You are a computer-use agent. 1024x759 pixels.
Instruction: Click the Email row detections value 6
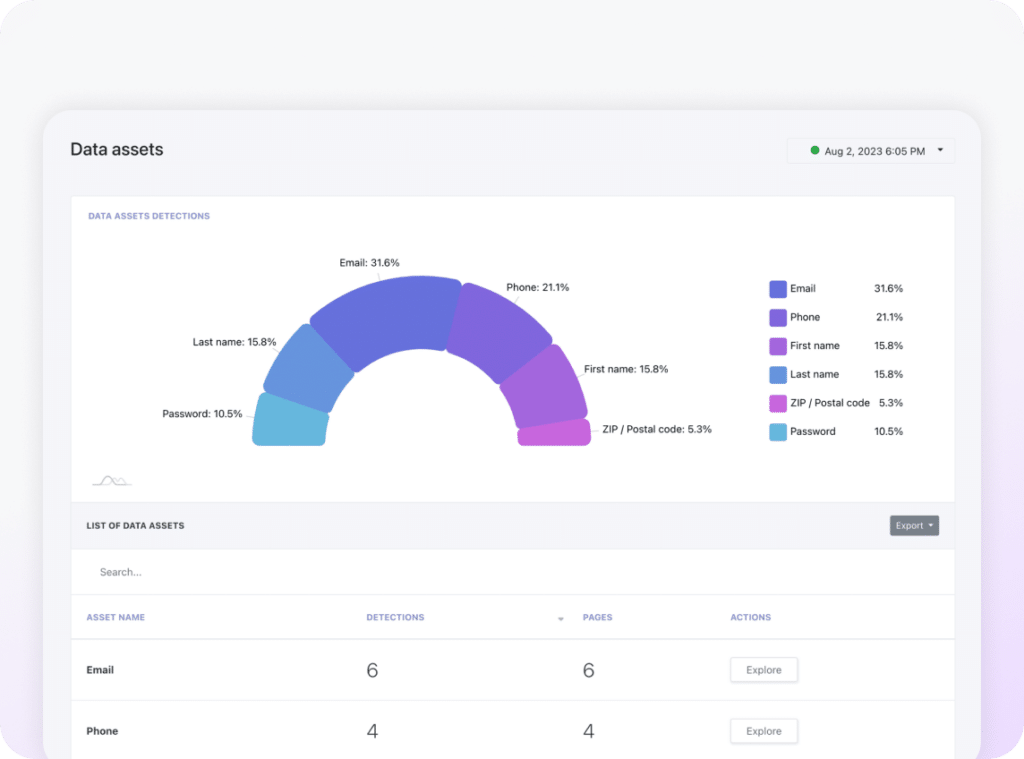pos(372,670)
